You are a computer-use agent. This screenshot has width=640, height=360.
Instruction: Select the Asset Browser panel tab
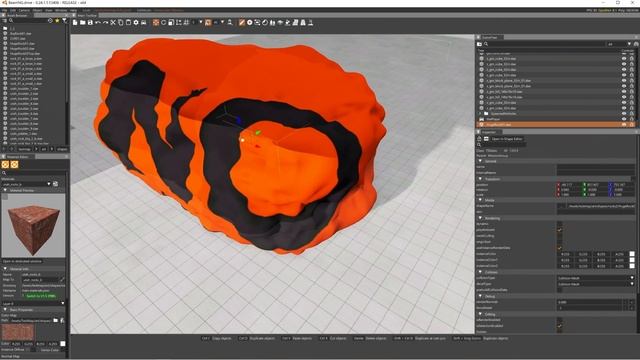coord(16,16)
